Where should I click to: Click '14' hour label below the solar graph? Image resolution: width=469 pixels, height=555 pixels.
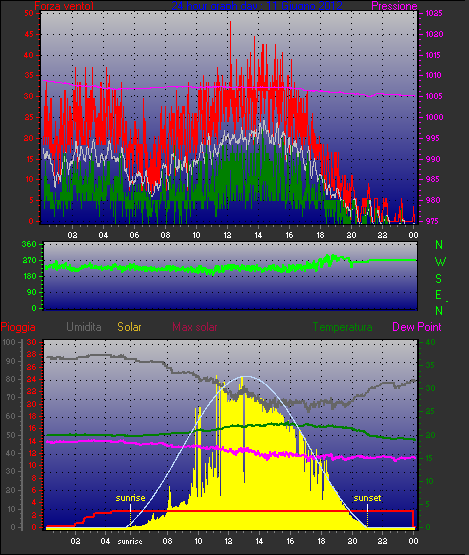[259, 541]
